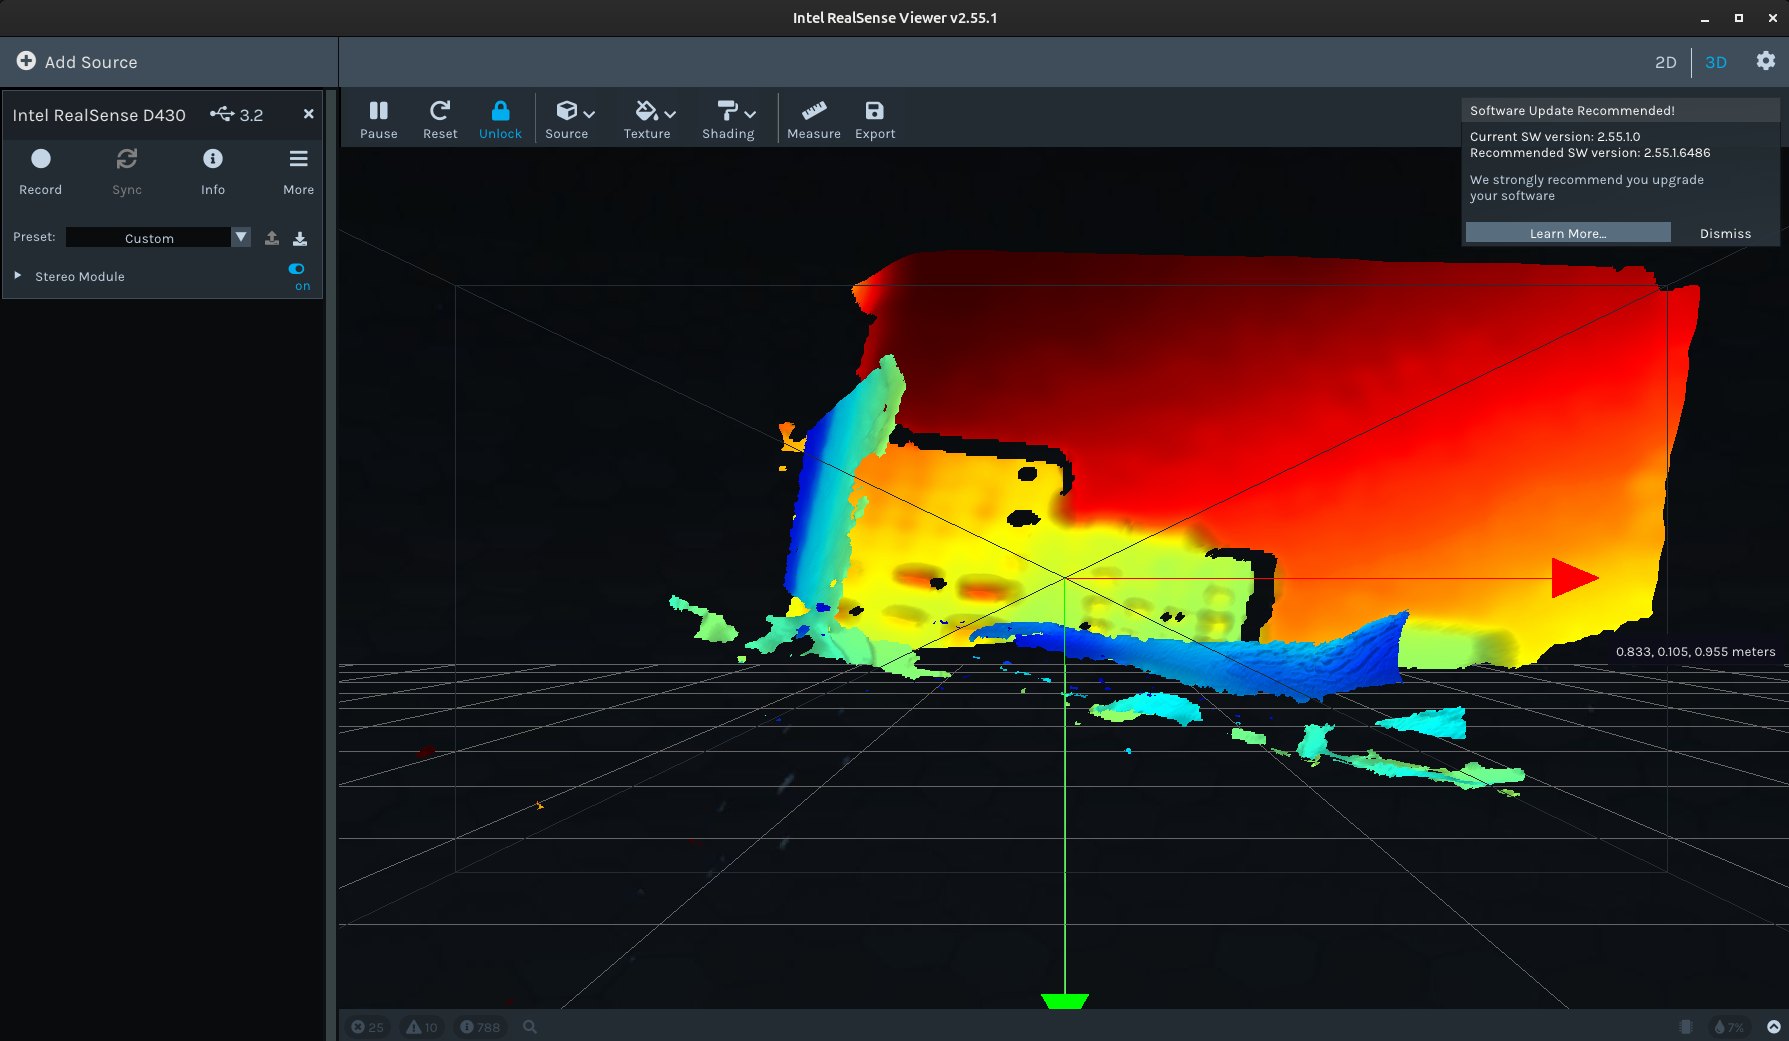1789x1041 pixels.
Task: Click the Add Source plus icon
Action: 26,61
